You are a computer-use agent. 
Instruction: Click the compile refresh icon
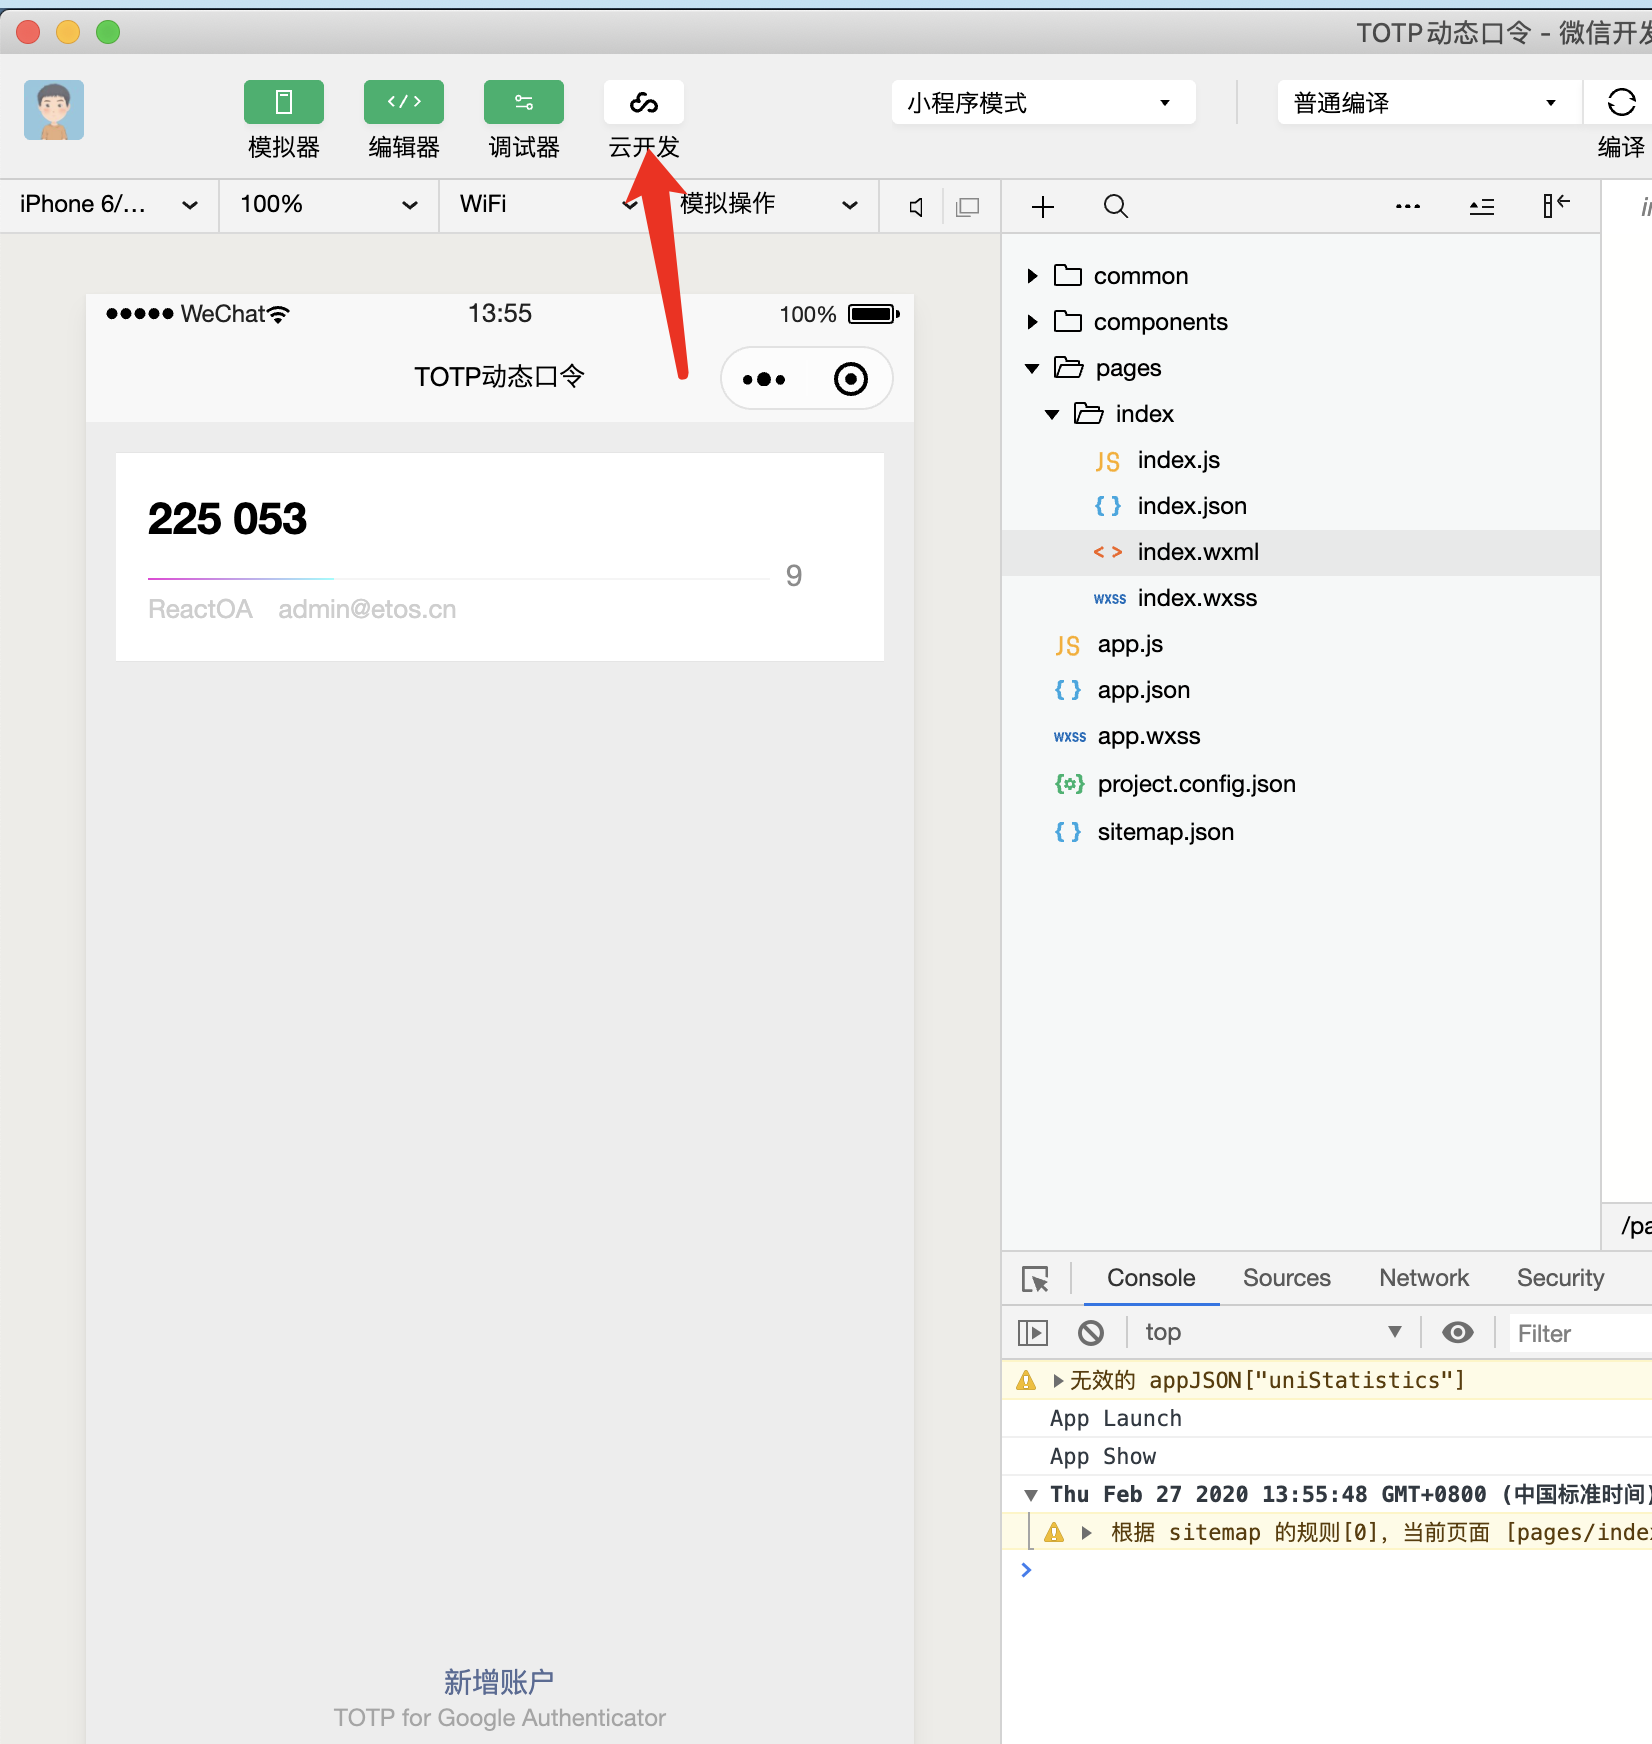(1621, 102)
